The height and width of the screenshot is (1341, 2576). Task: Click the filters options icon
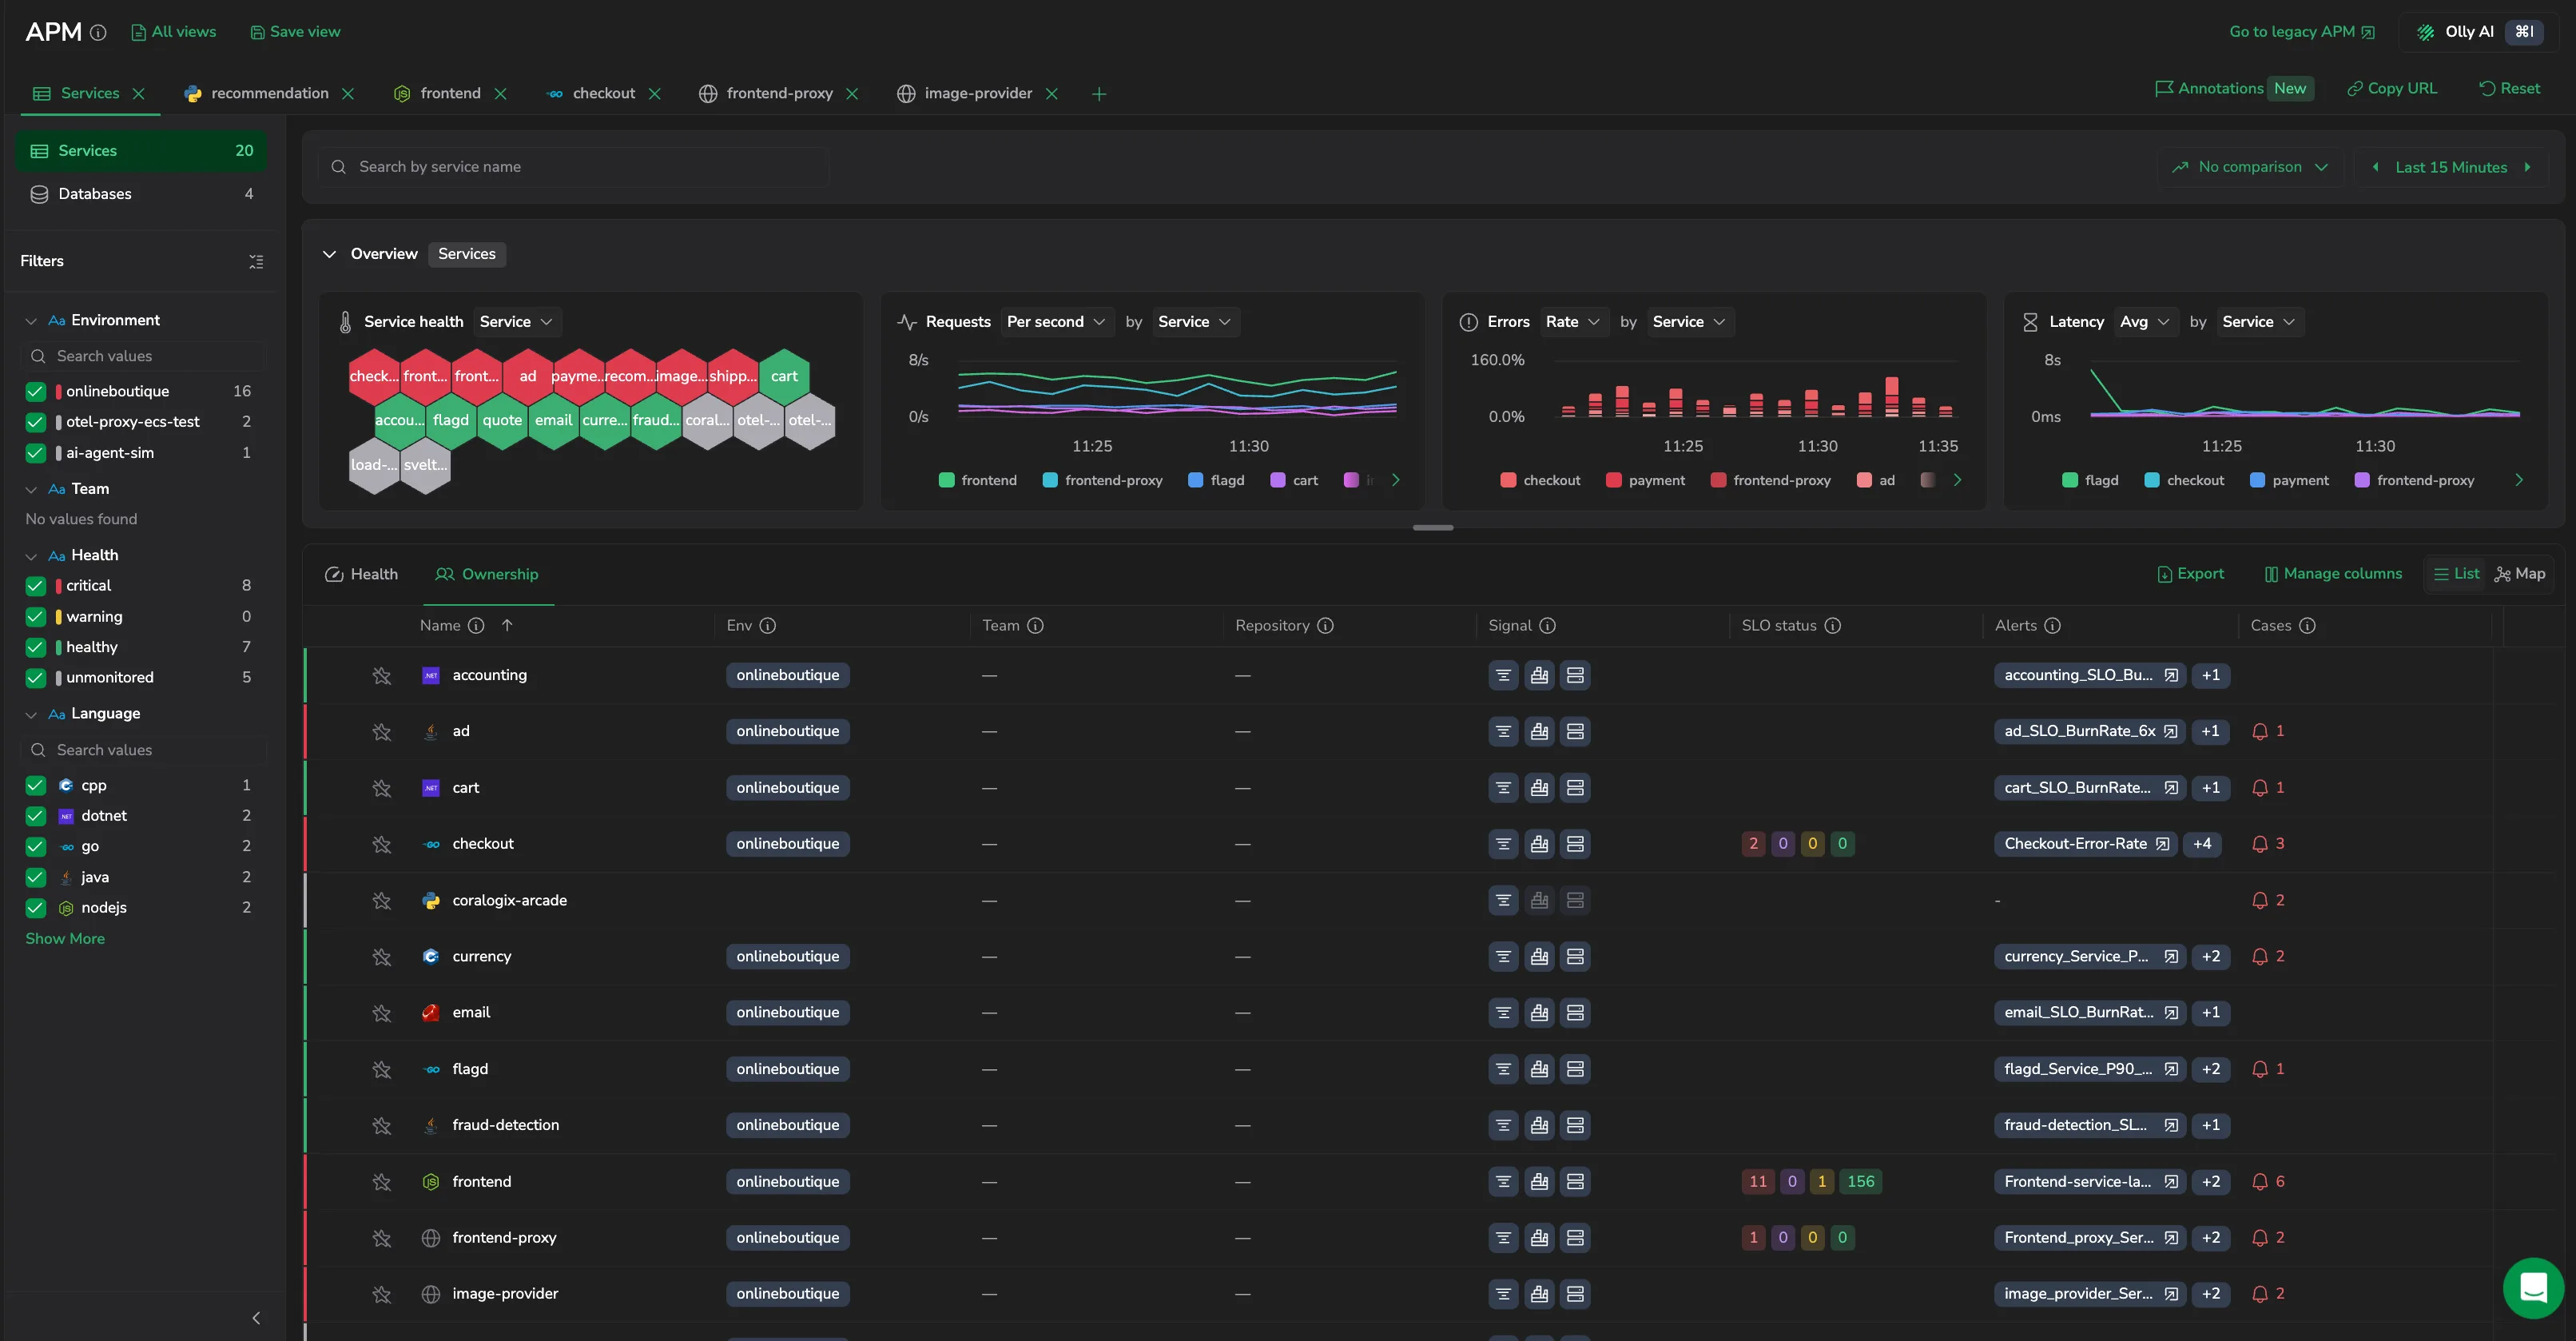(x=256, y=261)
